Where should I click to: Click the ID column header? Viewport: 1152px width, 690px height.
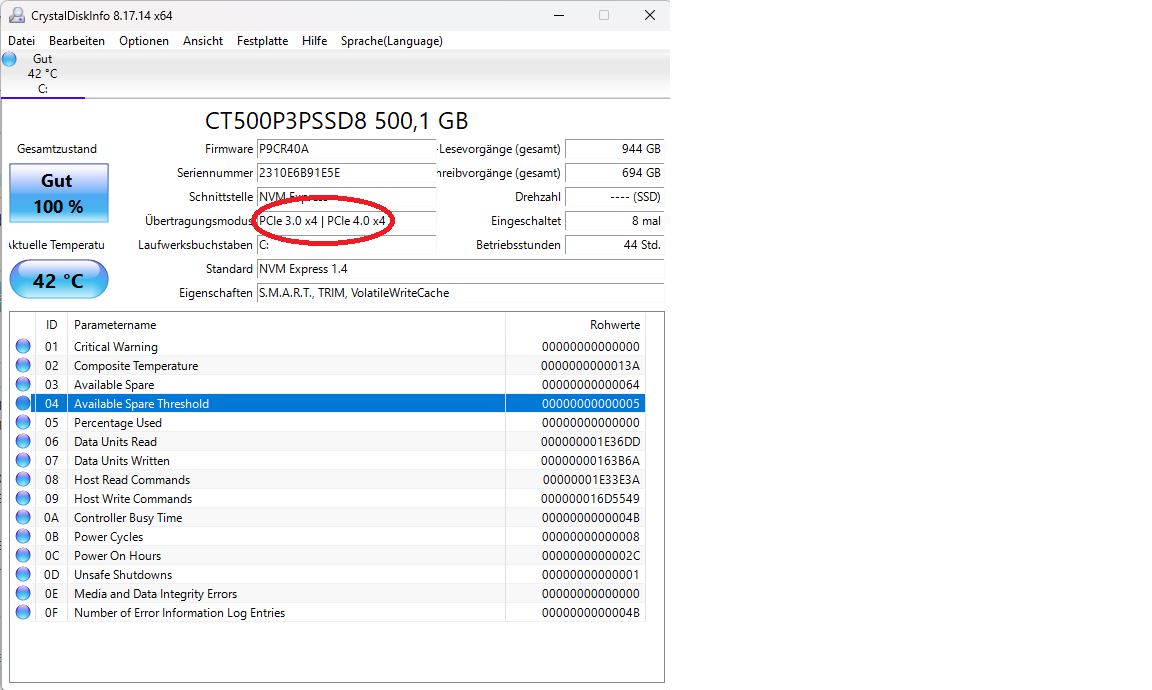[51, 325]
